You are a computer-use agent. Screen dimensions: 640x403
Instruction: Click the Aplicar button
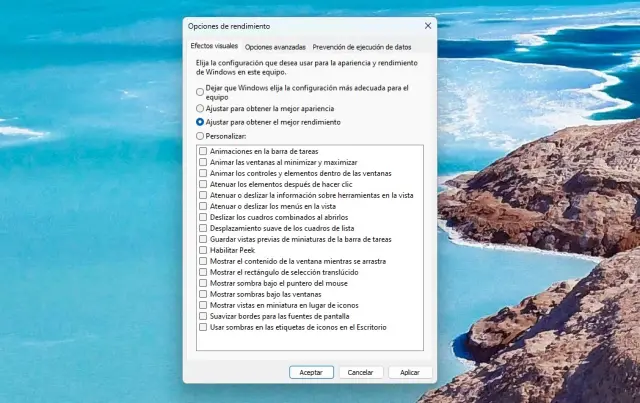tap(410, 372)
